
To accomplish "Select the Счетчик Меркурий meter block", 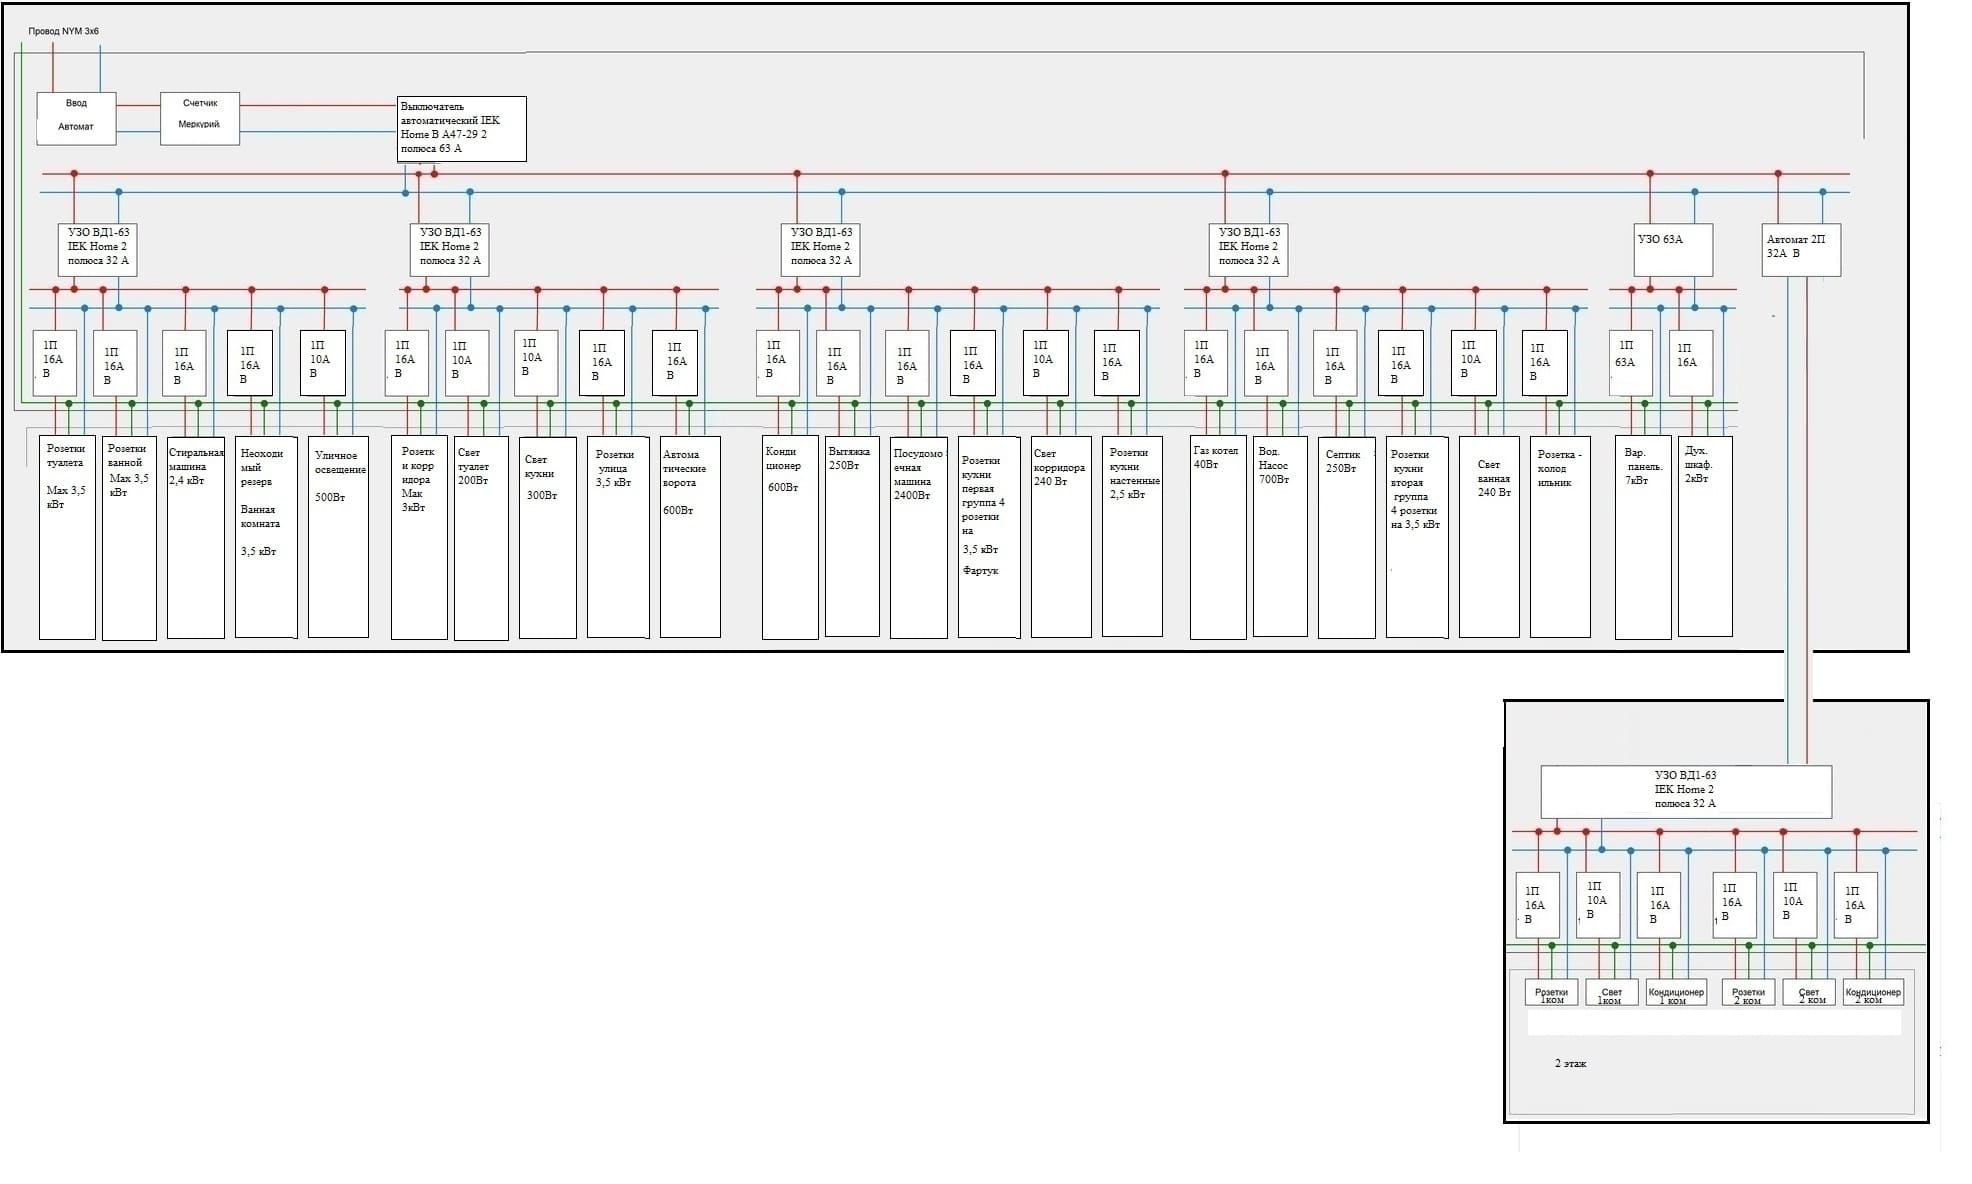I will coord(200,119).
